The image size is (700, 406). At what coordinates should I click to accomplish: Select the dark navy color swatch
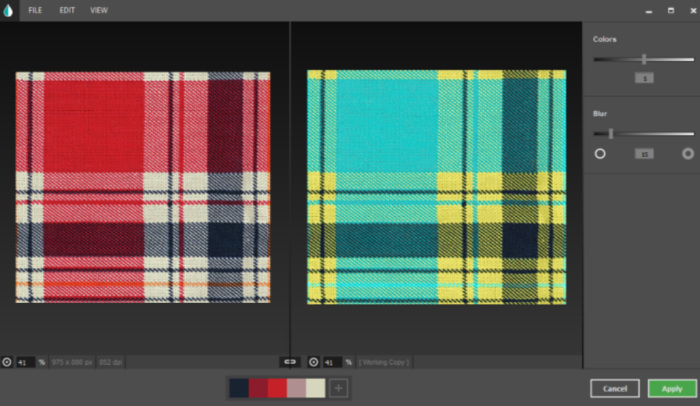tap(239, 388)
